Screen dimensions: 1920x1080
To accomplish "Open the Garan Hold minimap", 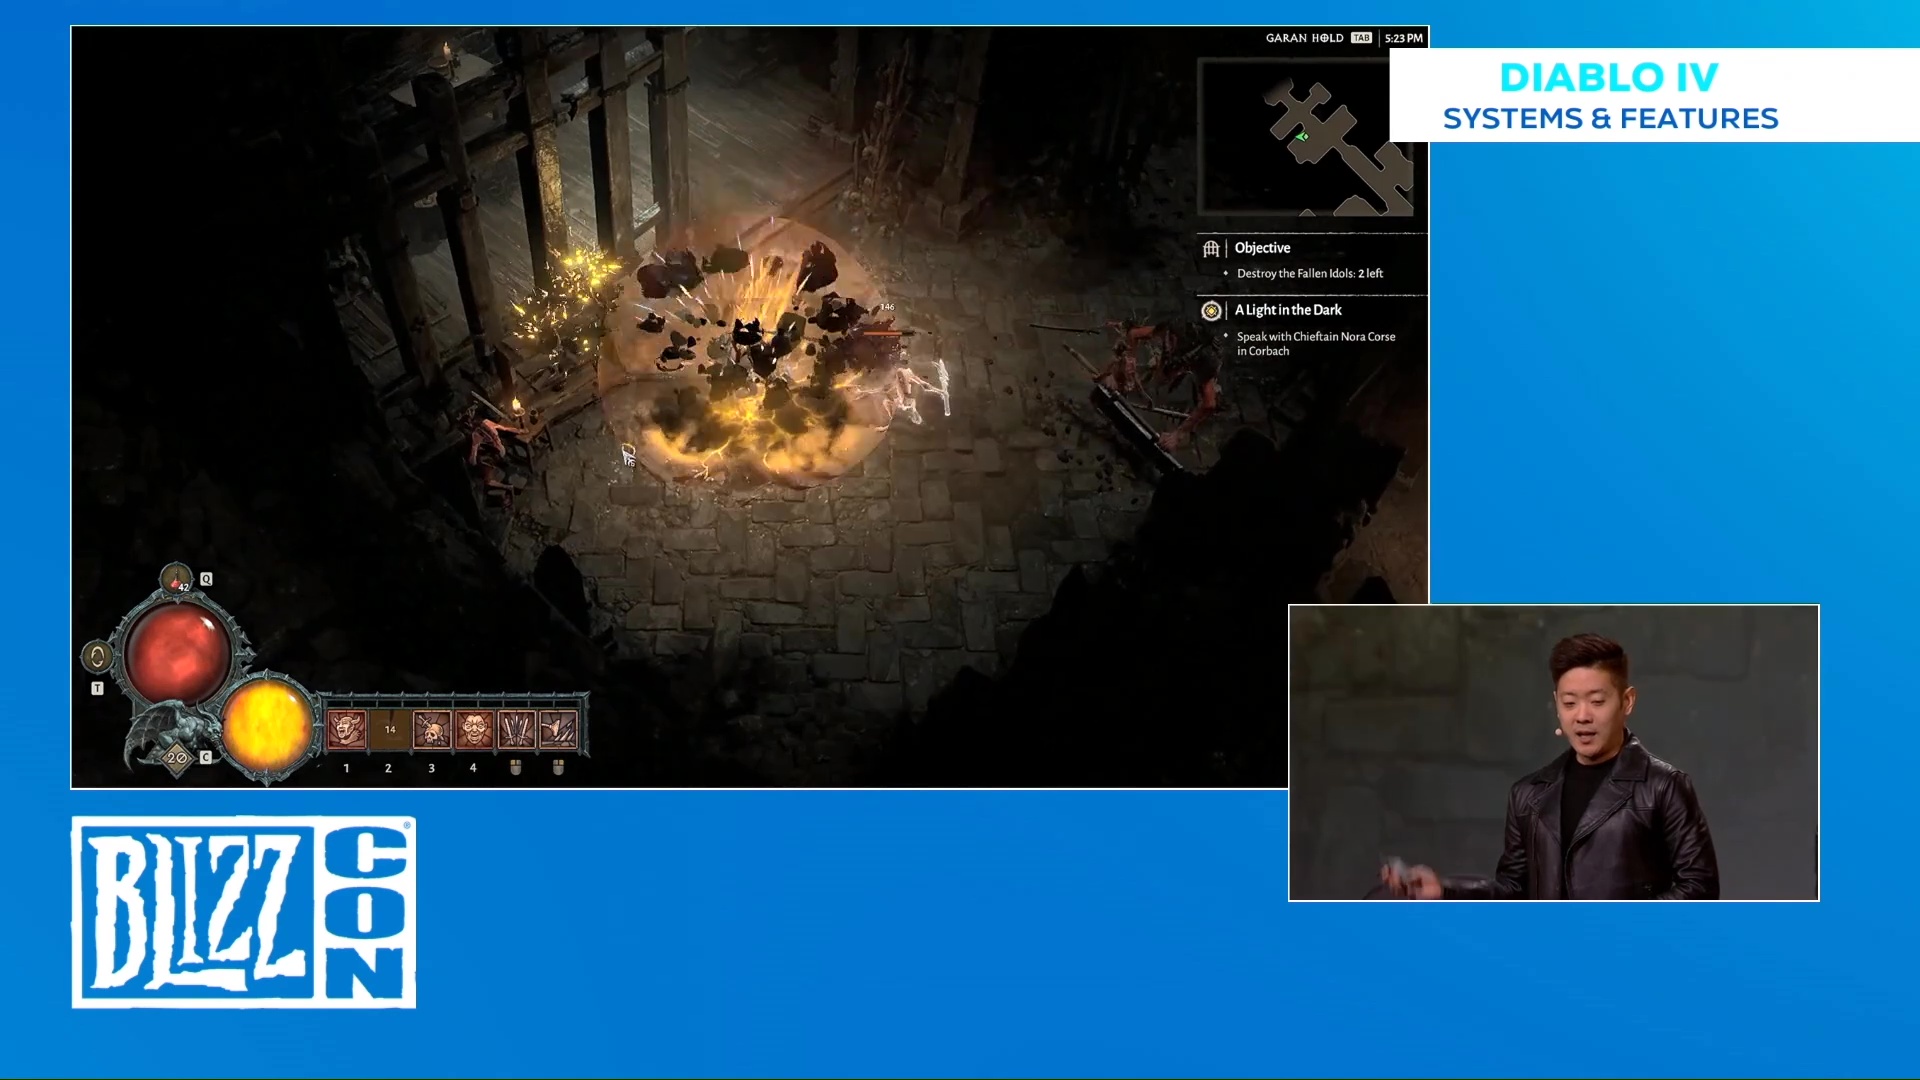I will [x=1305, y=136].
